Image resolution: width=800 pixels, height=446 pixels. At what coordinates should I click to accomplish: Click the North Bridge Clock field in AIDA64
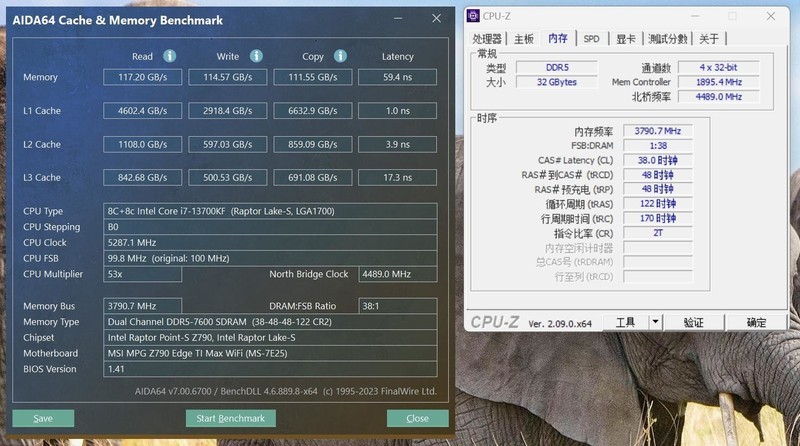397,274
